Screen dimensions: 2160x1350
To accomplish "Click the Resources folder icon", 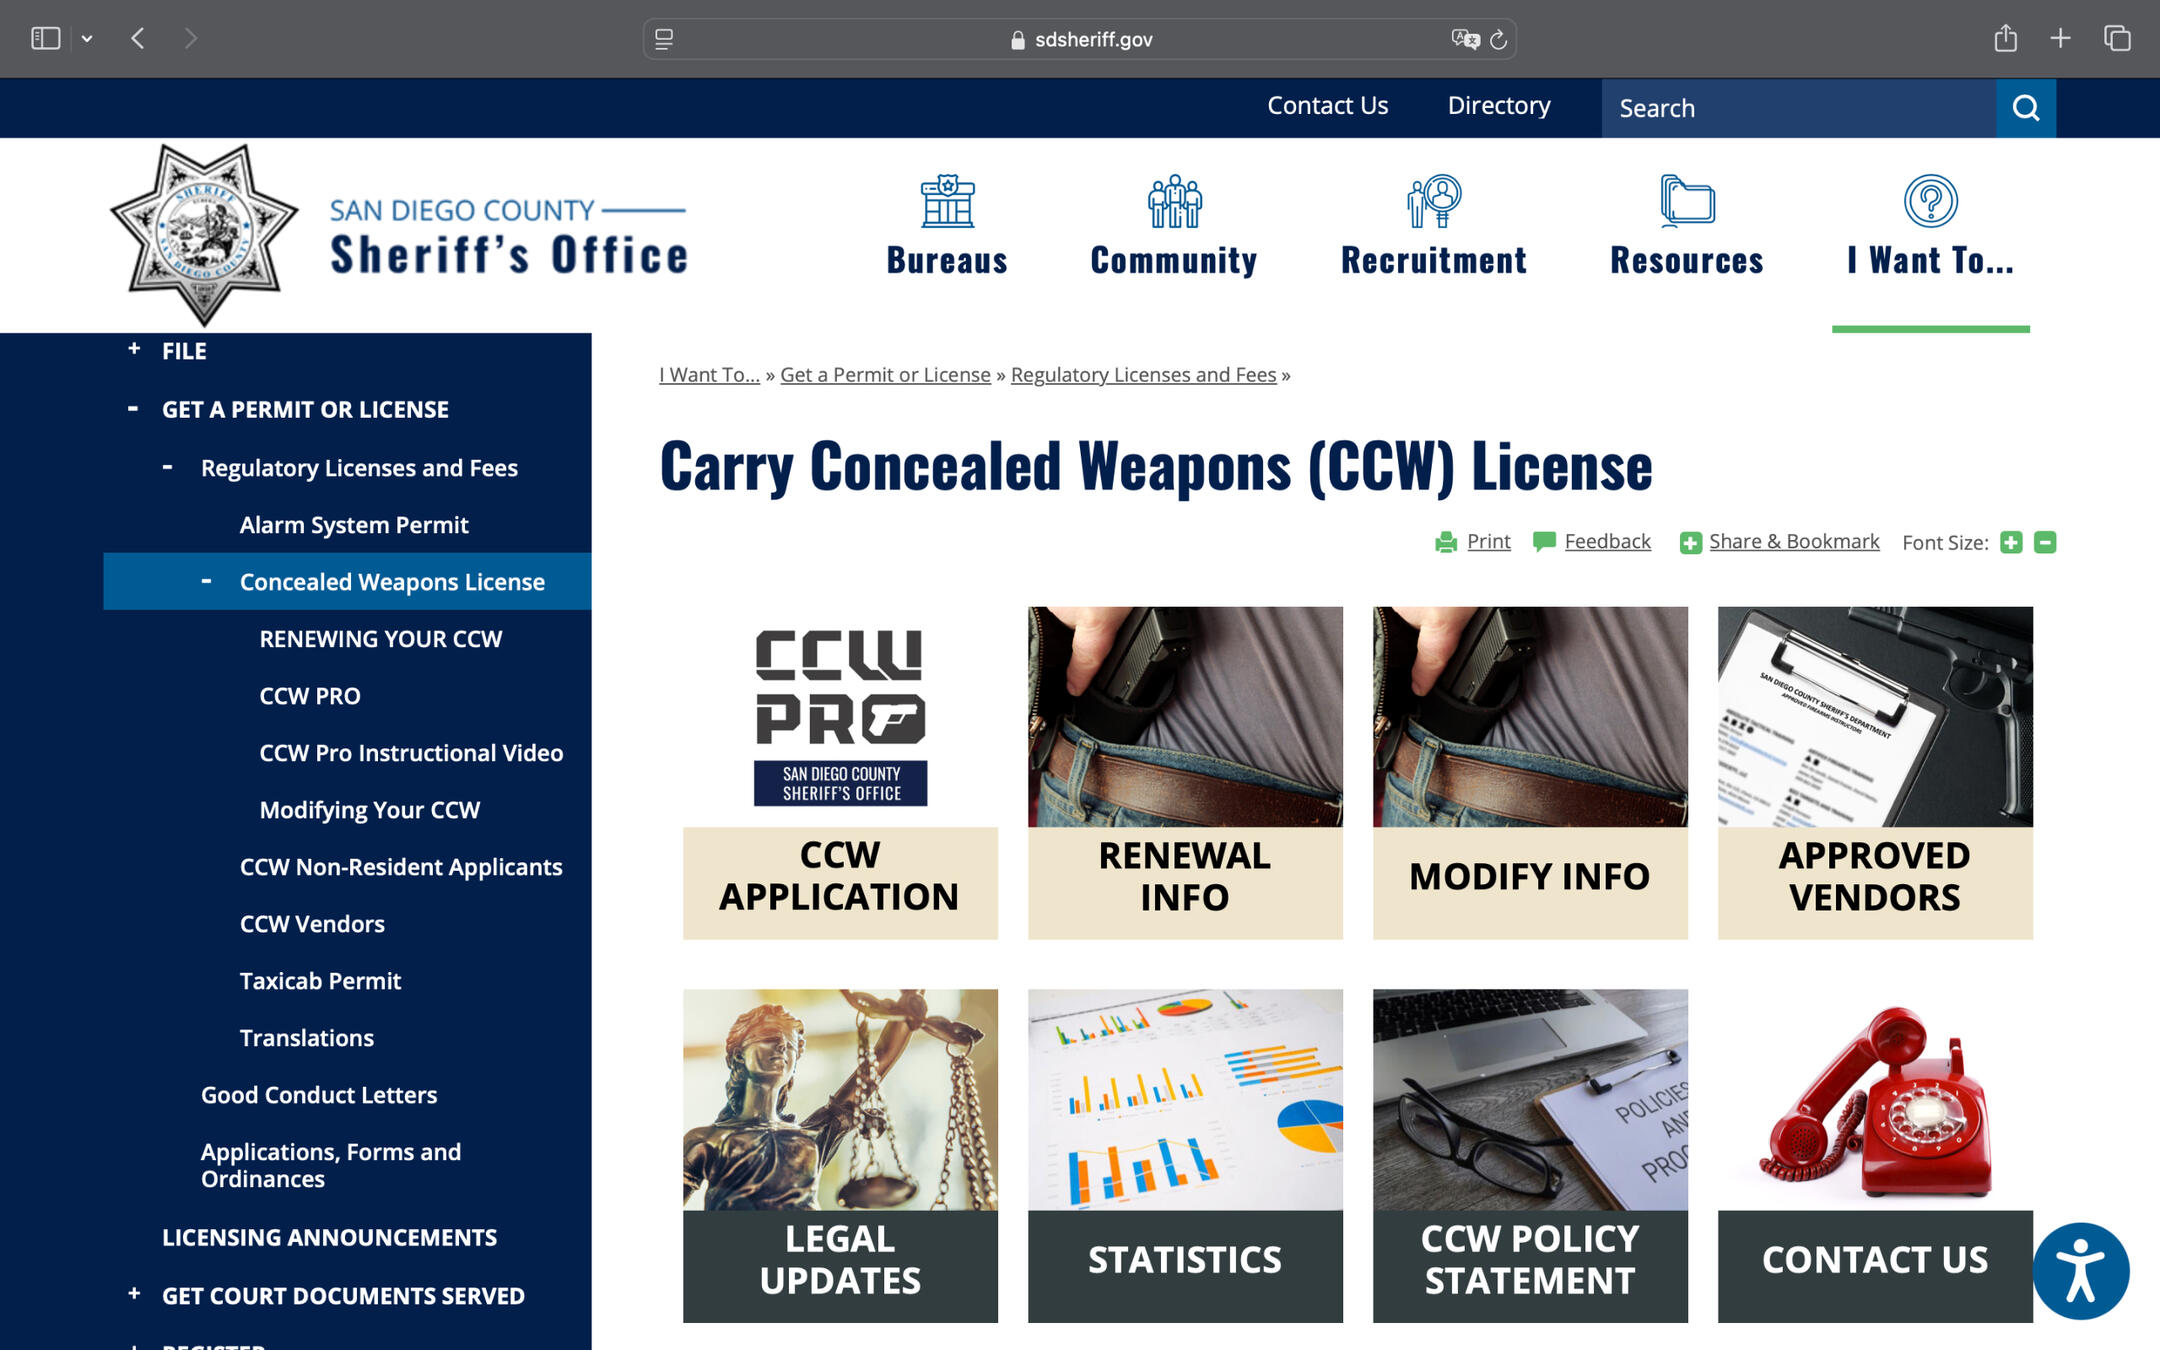I will coord(1686,201).
